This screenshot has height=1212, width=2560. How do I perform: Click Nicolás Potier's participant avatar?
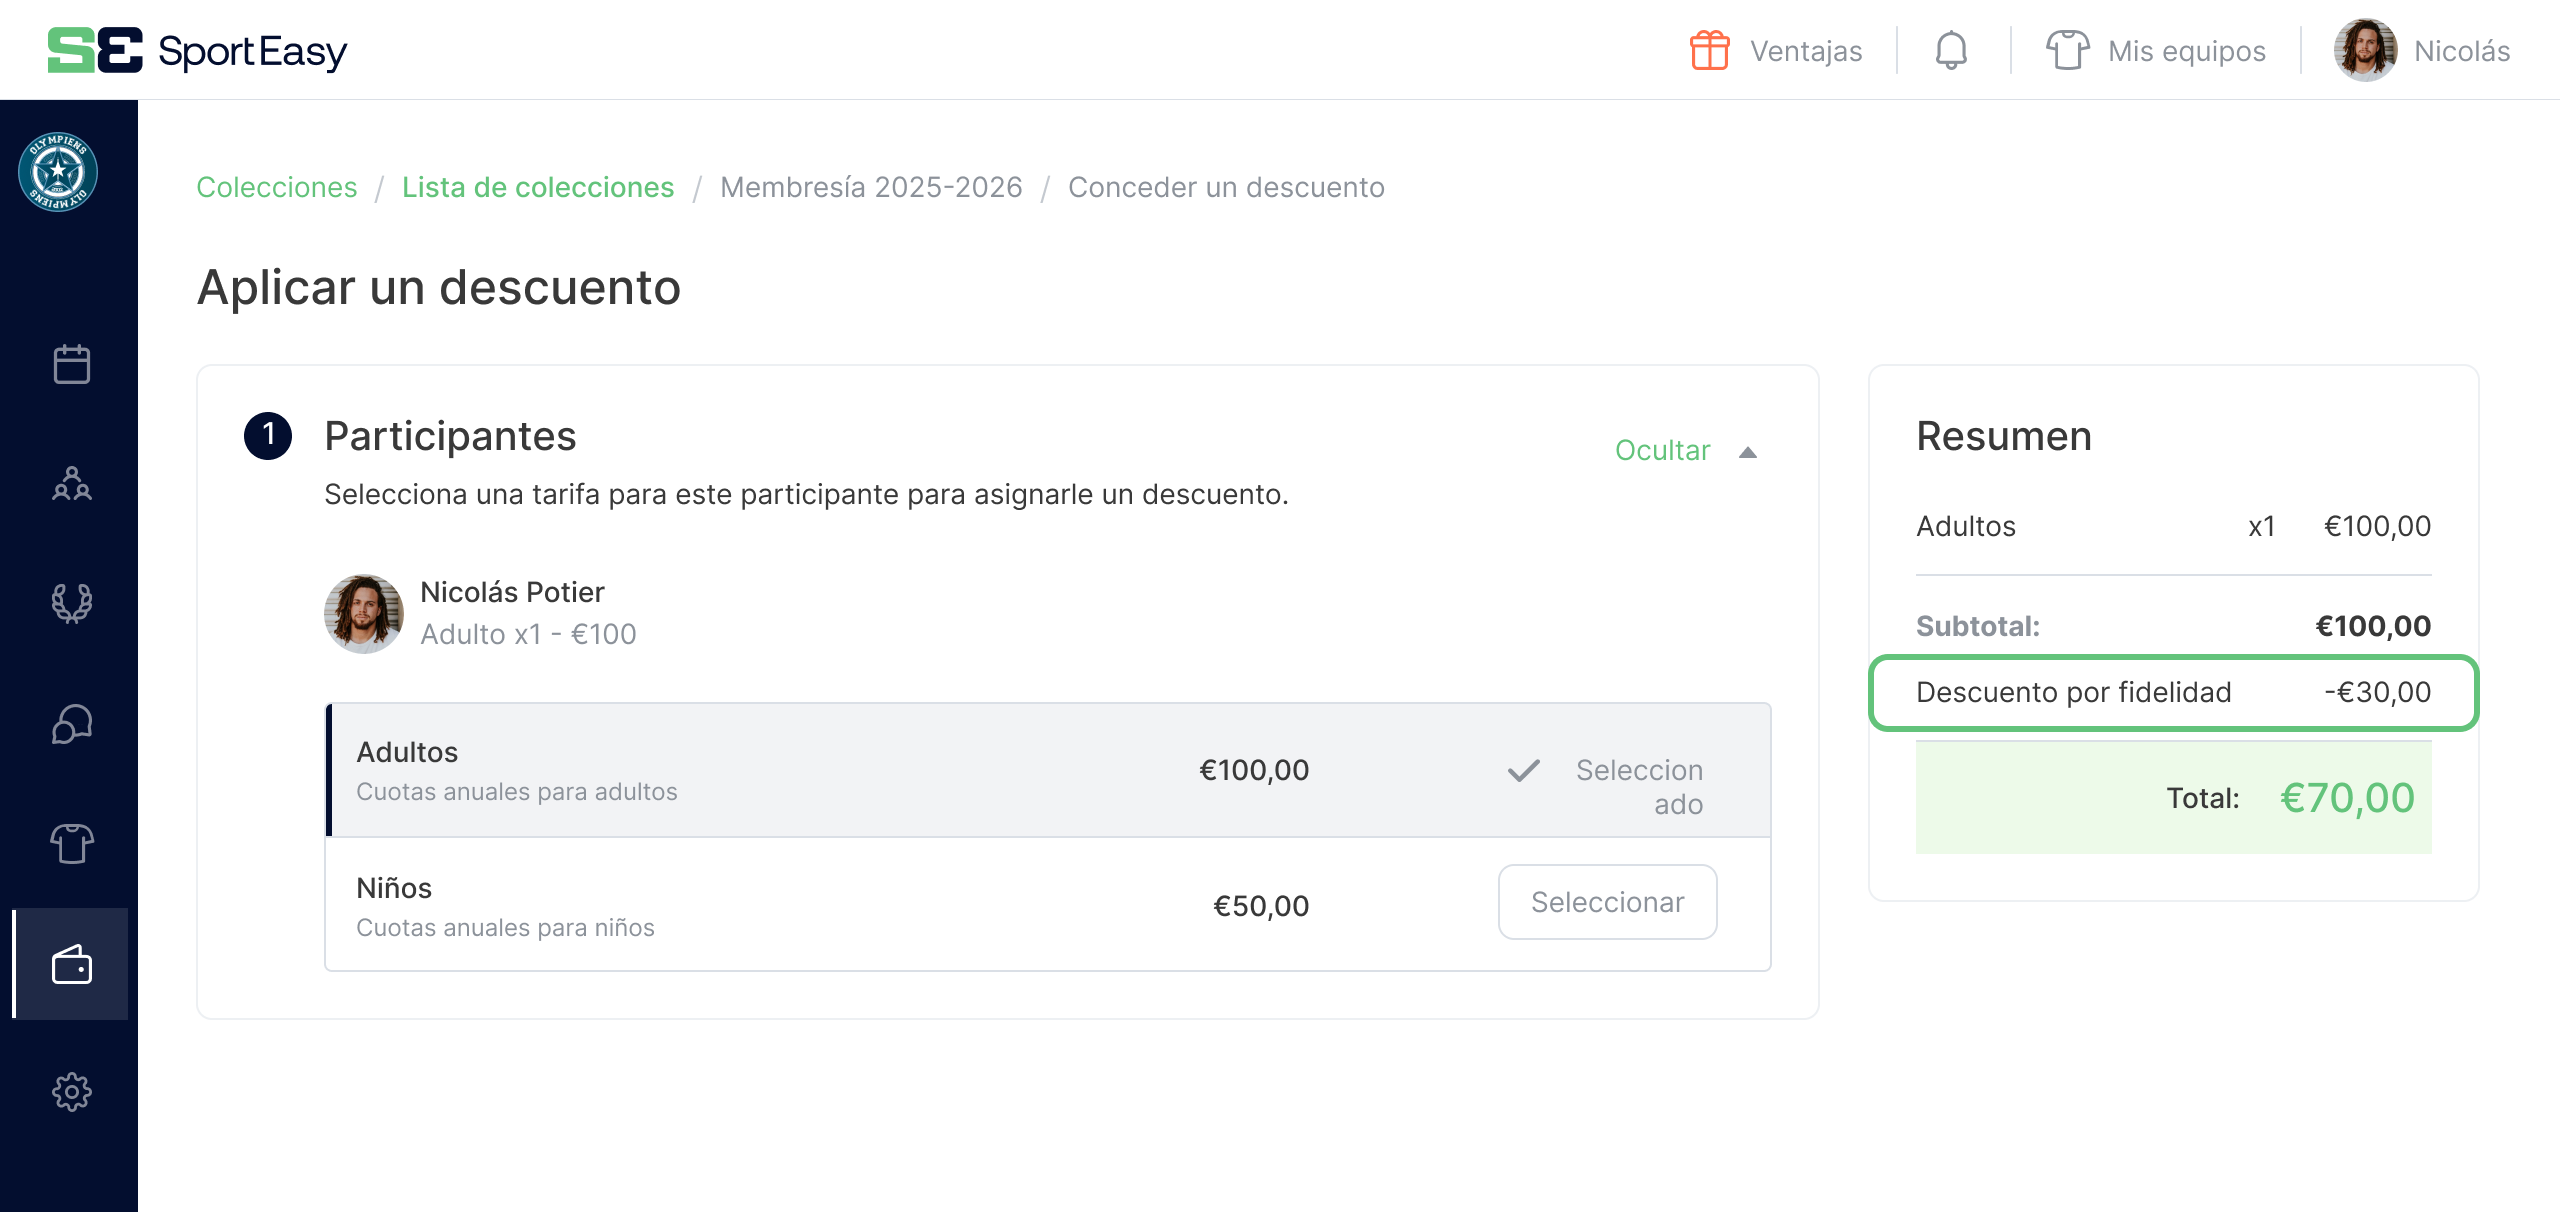click(x=364, y=613)
